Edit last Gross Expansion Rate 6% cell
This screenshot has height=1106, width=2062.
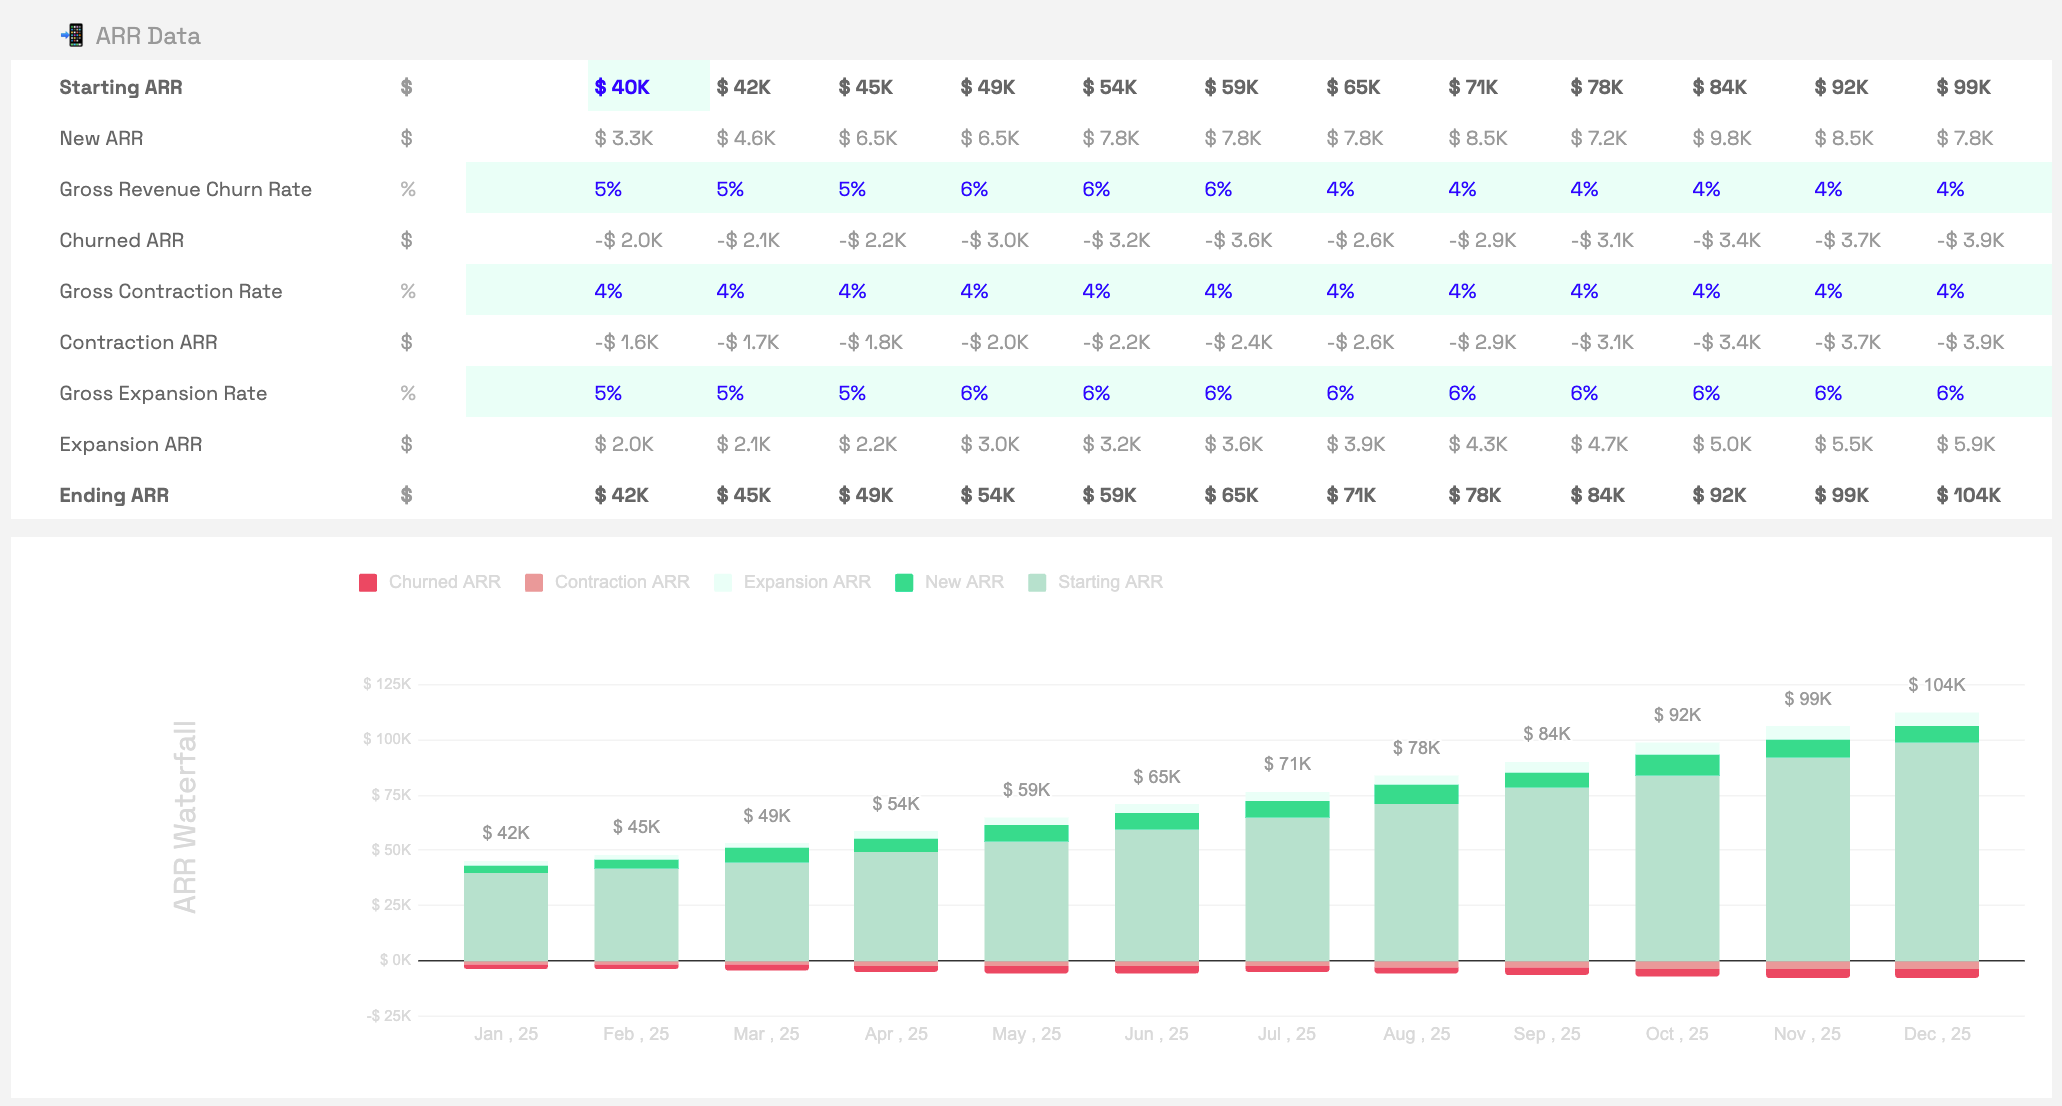point(1950,393)
